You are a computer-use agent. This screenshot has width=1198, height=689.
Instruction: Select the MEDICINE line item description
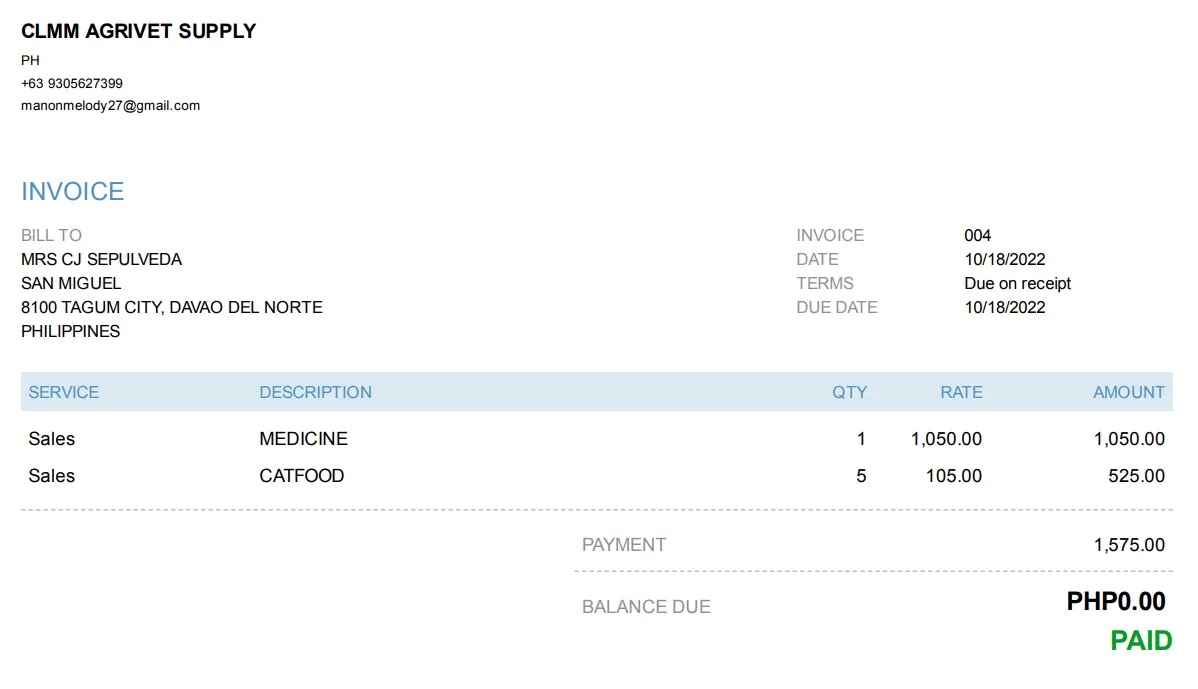(x=303, y=438)
